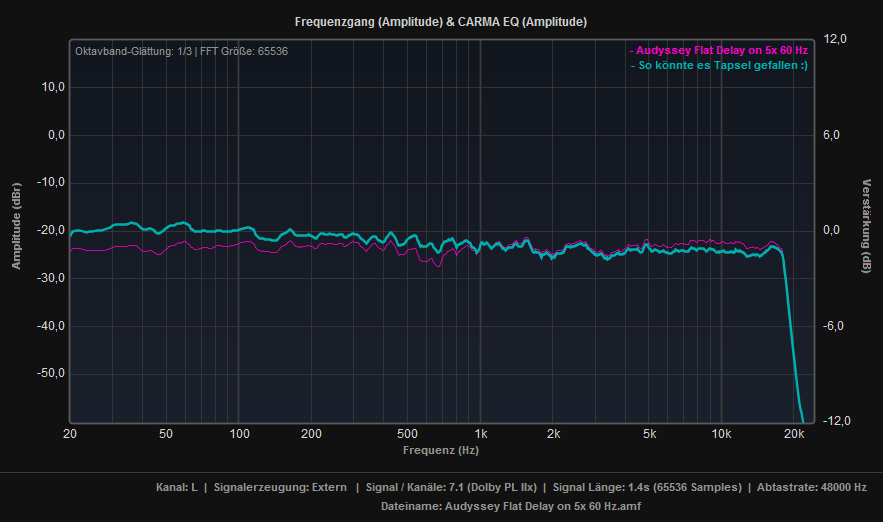Click the 12,0 gain tick on right axis
The width and height of the screenshot is (883, 522).
[835, 39]
